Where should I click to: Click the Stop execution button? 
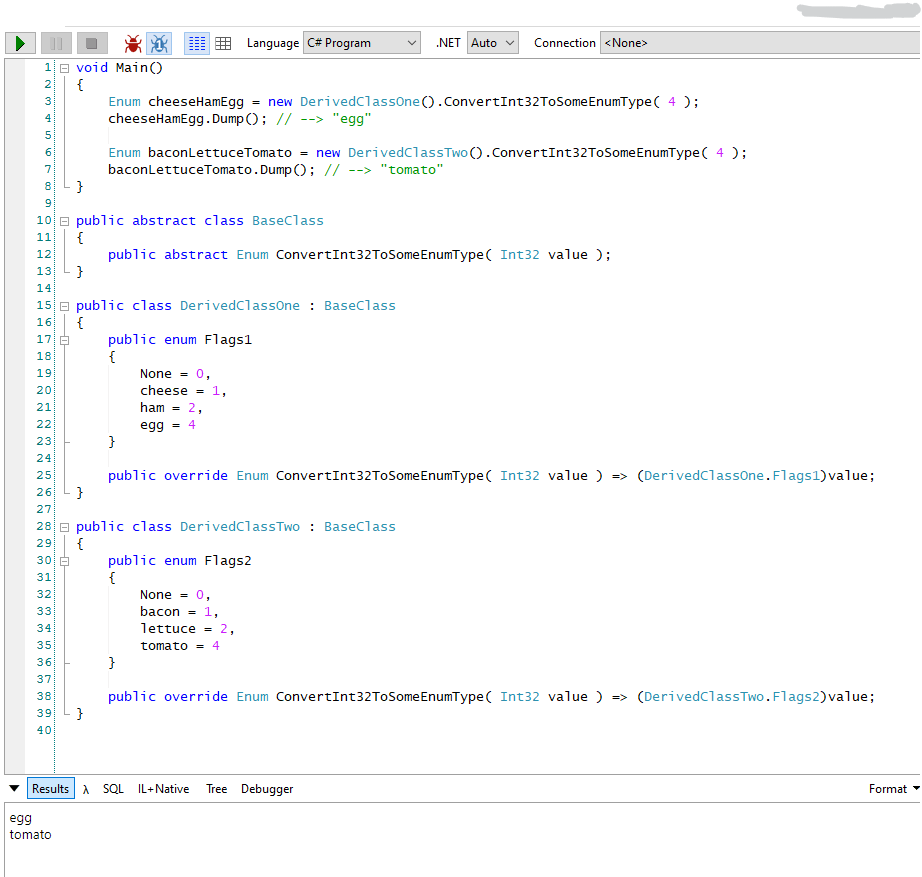point(91,43)
